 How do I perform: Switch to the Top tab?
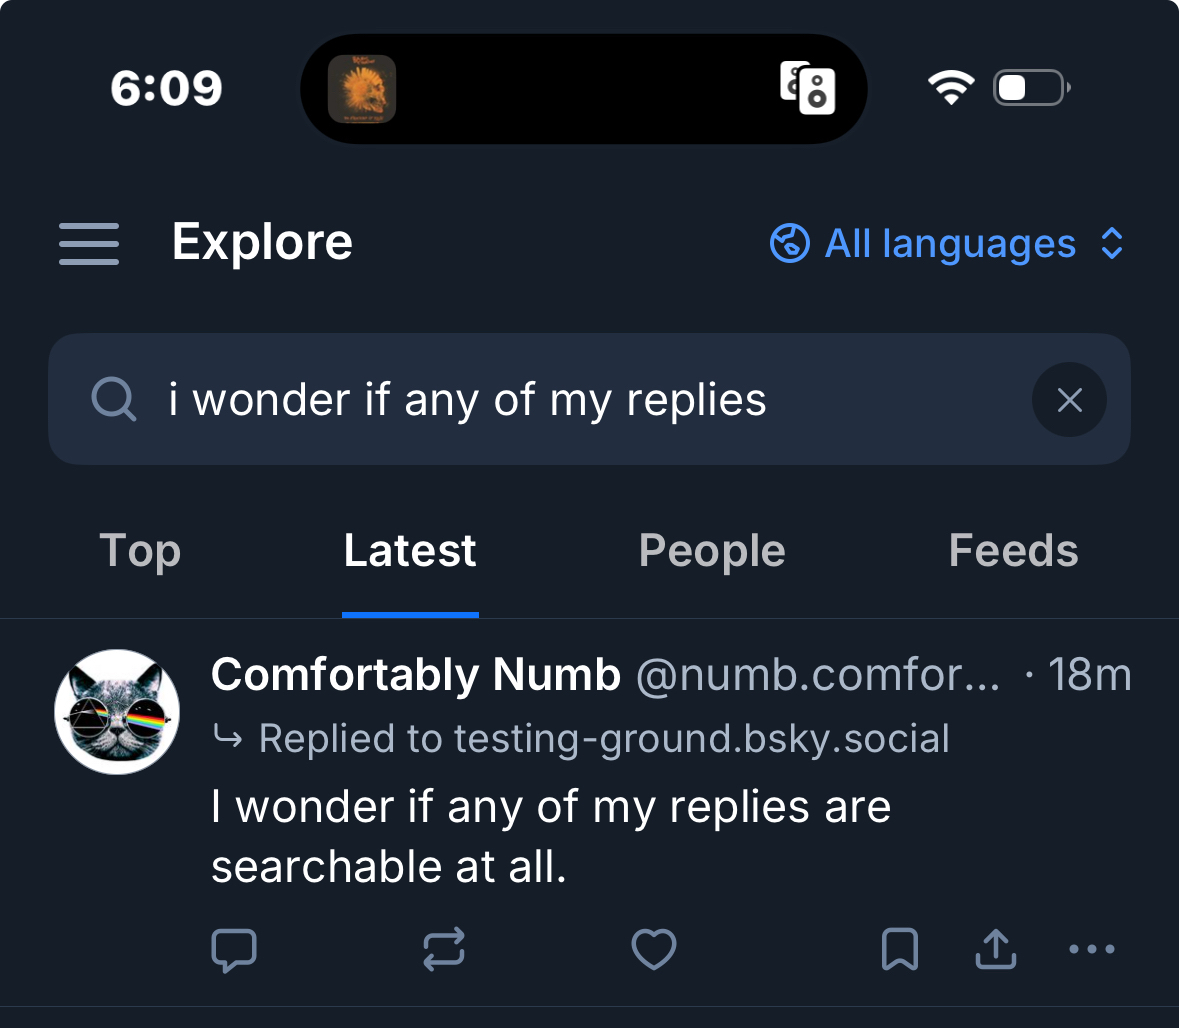pyautogui.click(x=140, y=551)
